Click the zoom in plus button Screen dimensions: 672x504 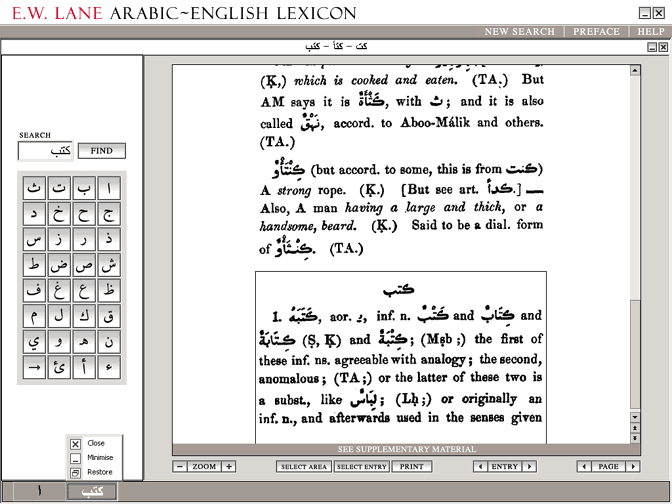point(229,466)
